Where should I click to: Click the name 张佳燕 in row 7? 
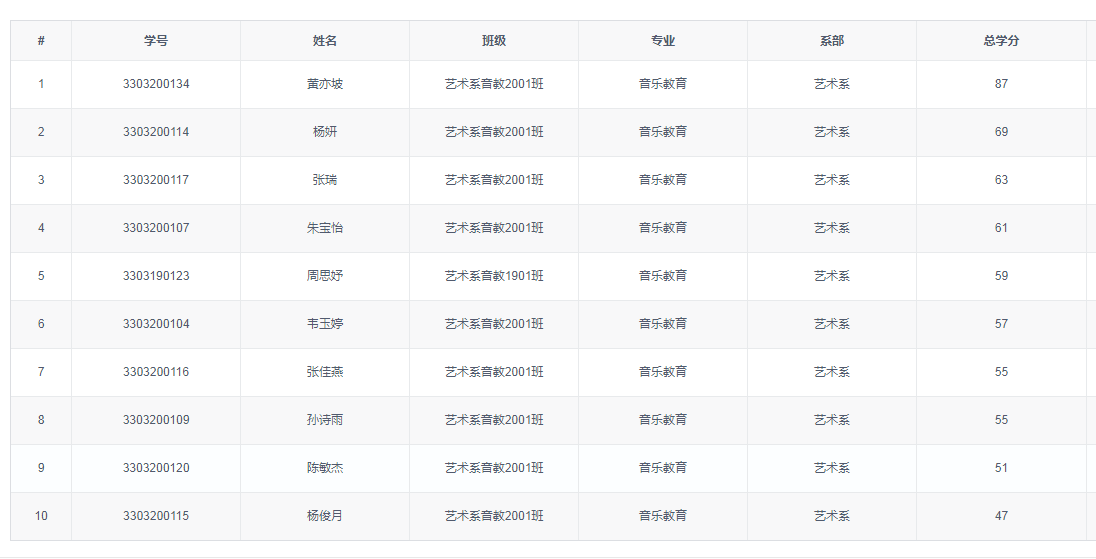324,372
